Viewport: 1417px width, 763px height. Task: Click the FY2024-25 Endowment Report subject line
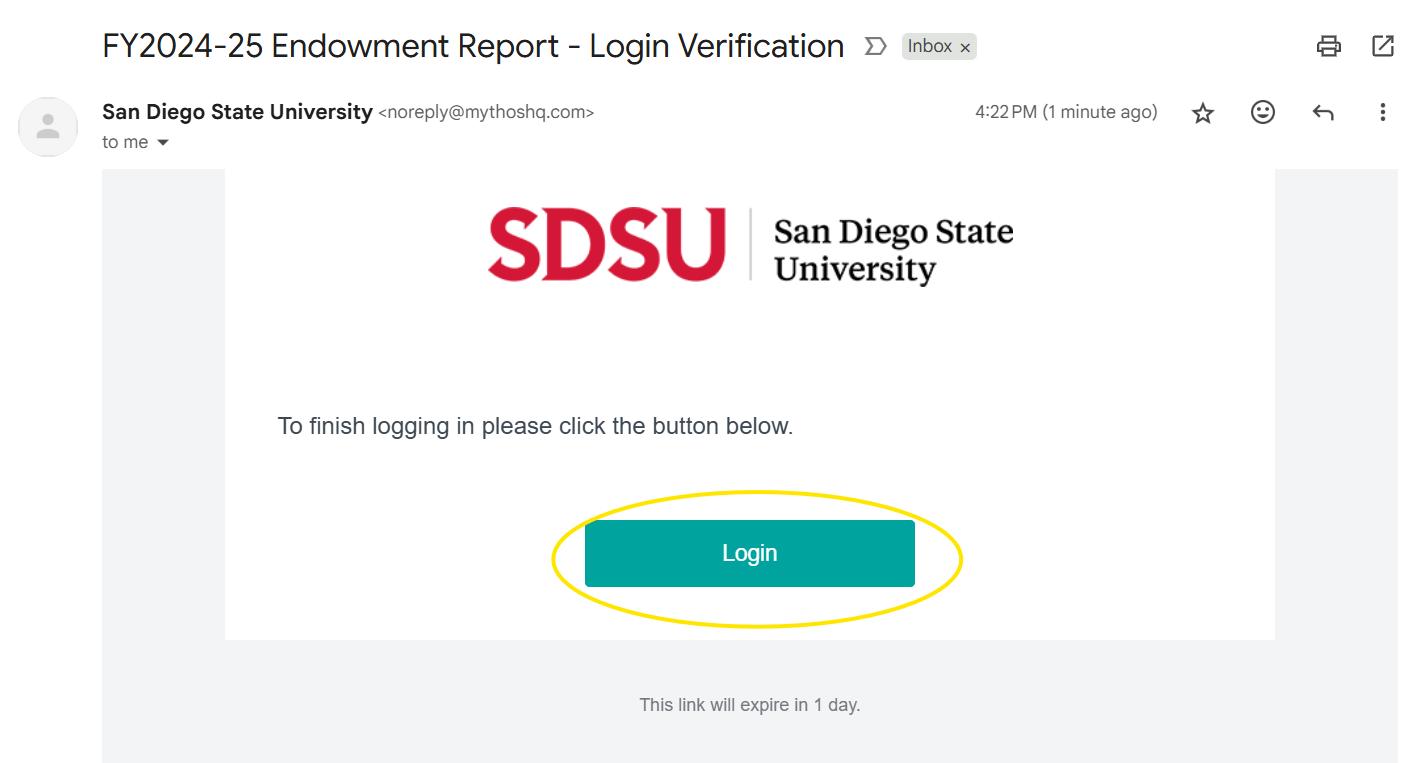point(473,46)
